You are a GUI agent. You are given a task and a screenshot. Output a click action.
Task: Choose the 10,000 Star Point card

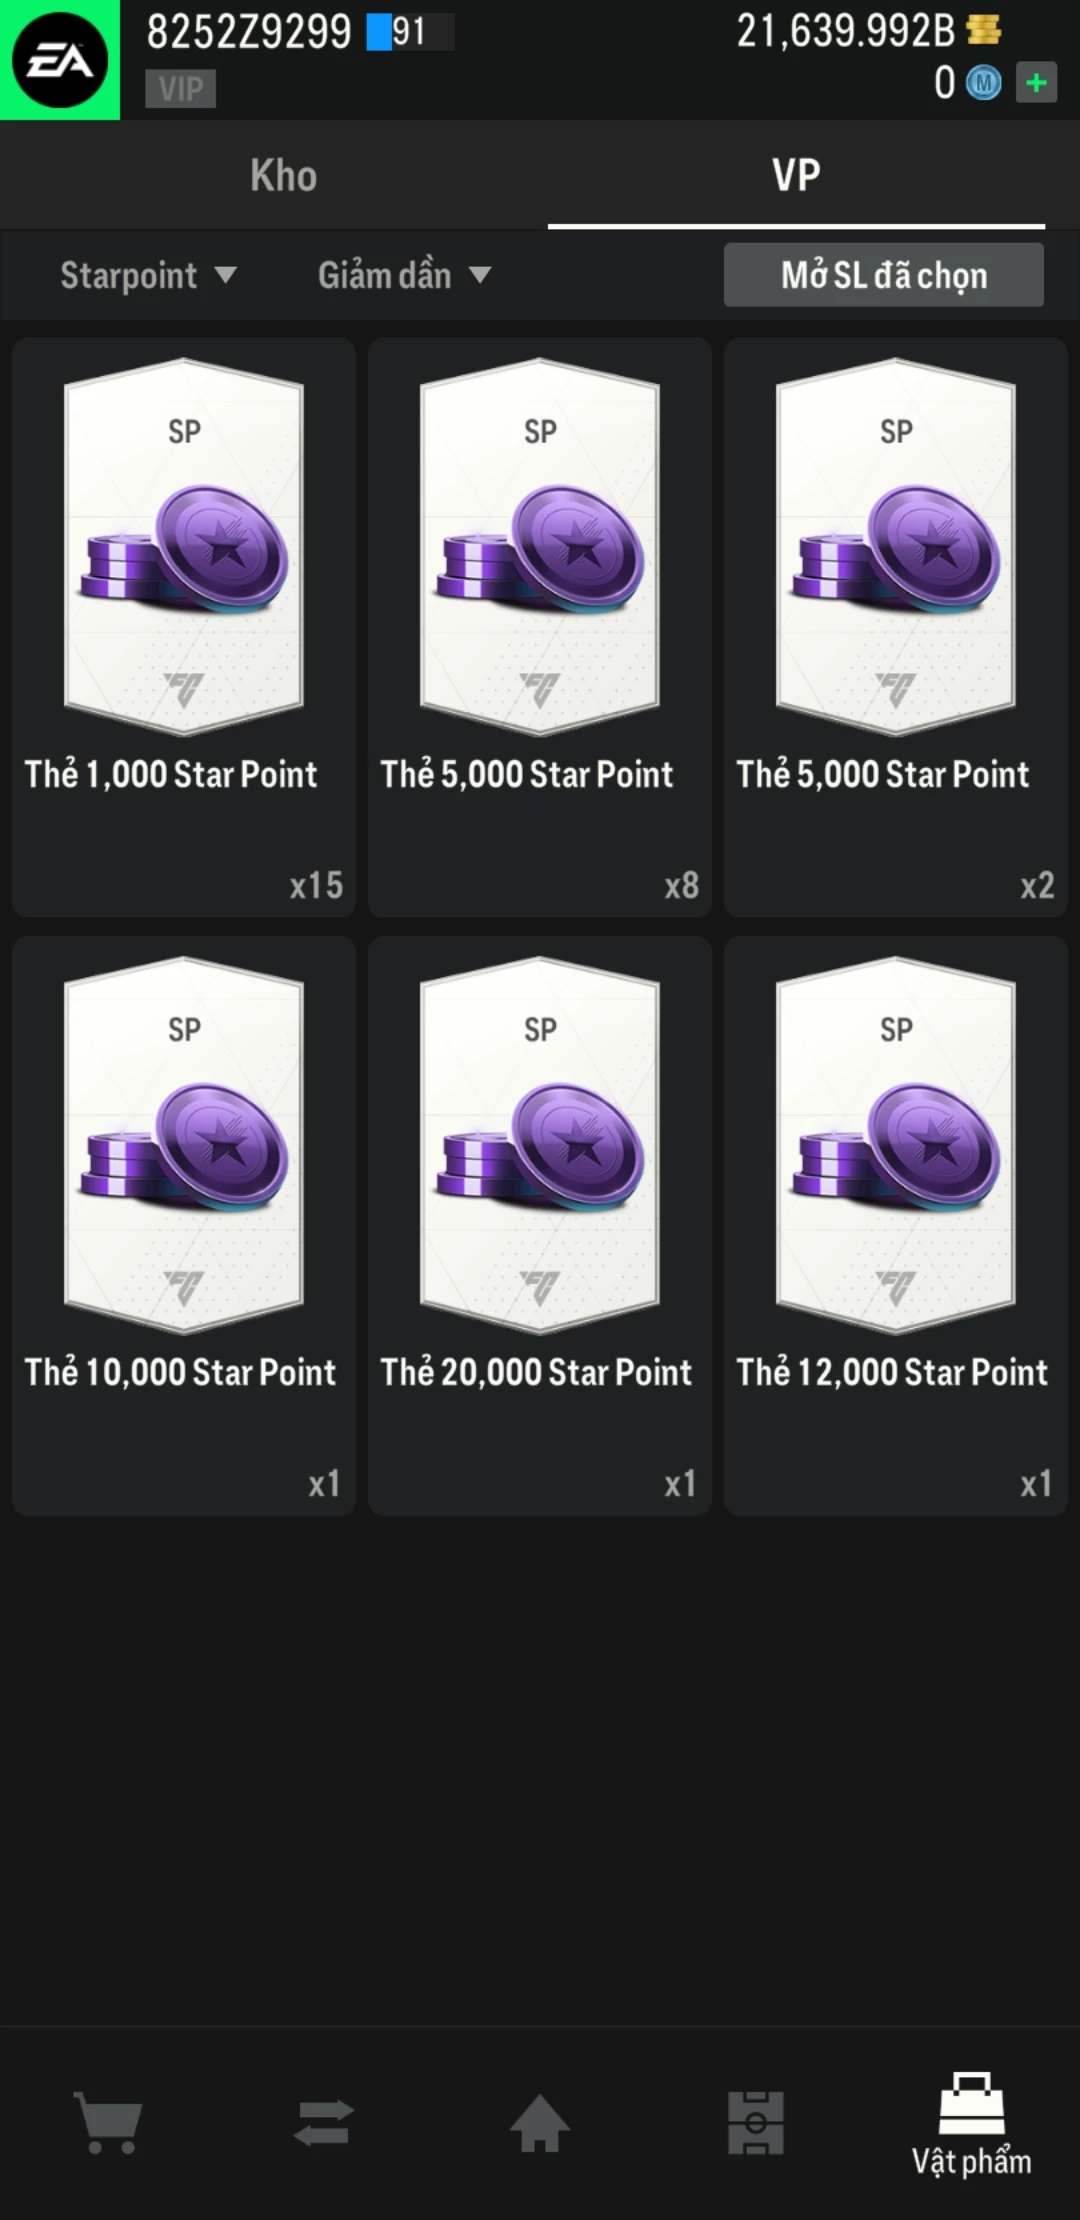[184, 1225]
